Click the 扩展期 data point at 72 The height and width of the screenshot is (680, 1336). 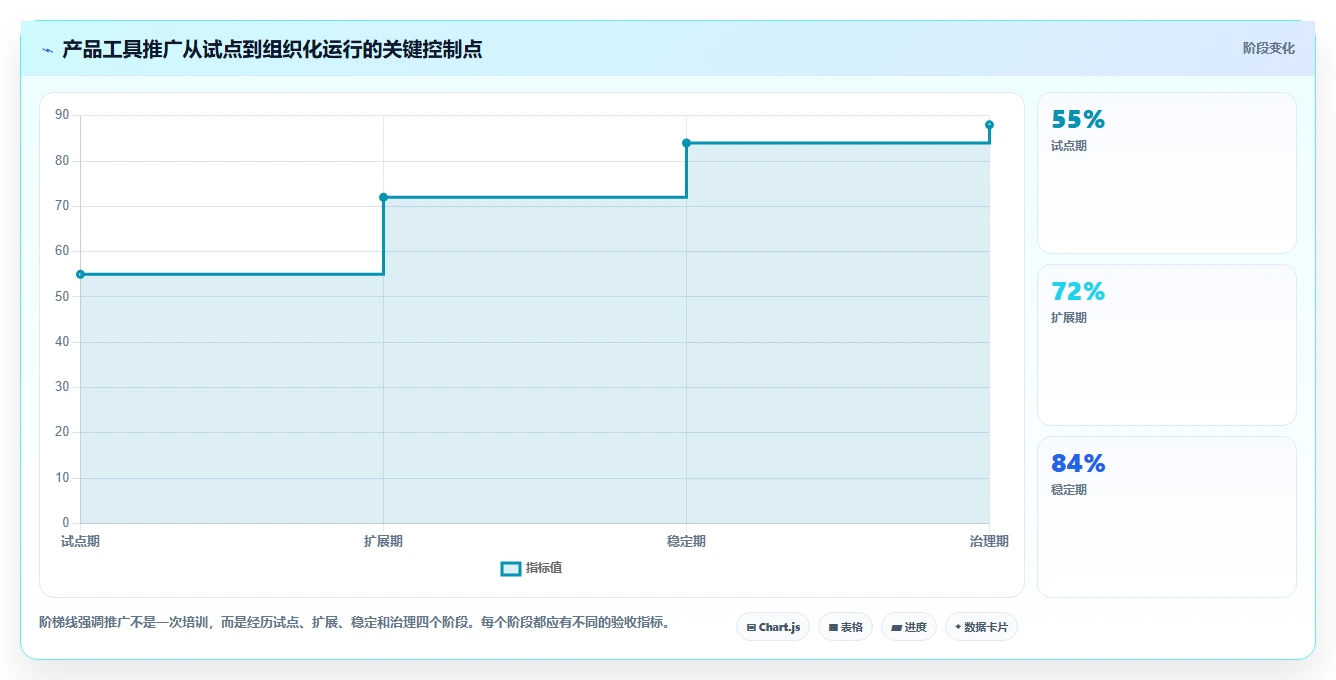coord(383,197)
